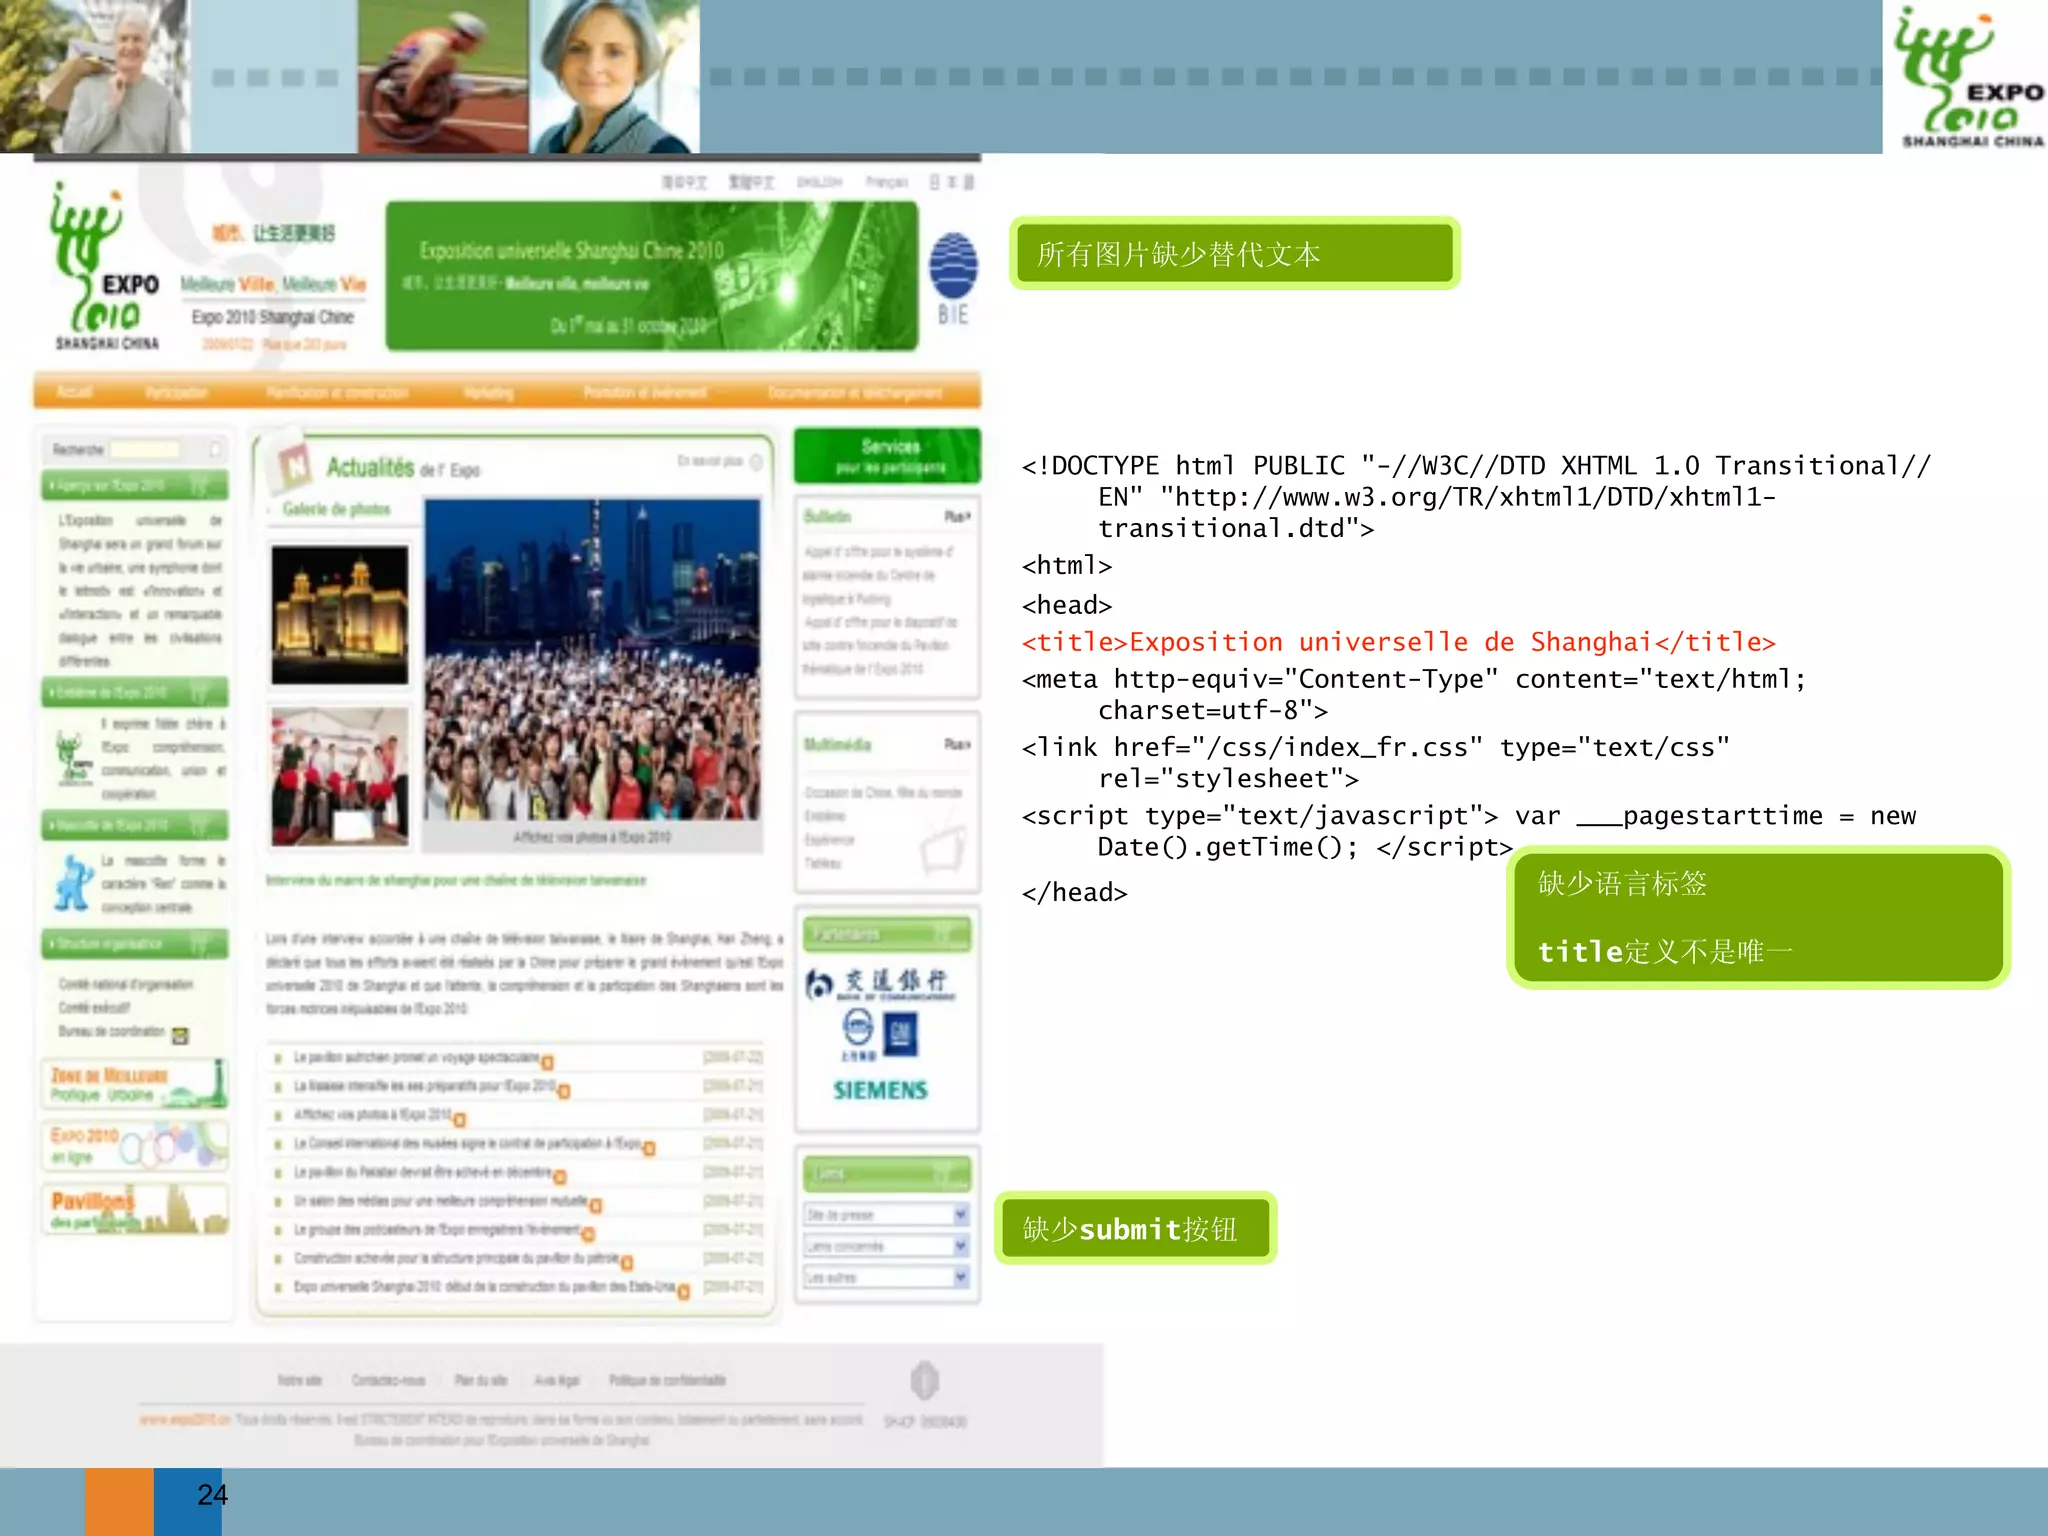The width and height of the screenshot is (2048, 1536).
Task: Open 'Planification et construction' menu item
Action: point(337,392)
